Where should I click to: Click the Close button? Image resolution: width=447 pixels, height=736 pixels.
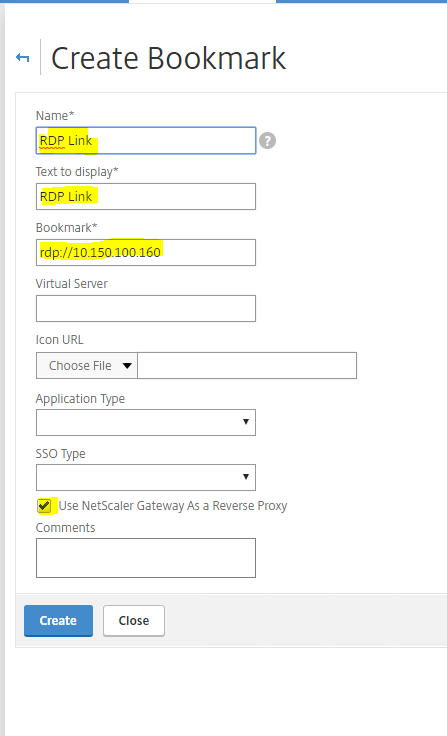134,621
